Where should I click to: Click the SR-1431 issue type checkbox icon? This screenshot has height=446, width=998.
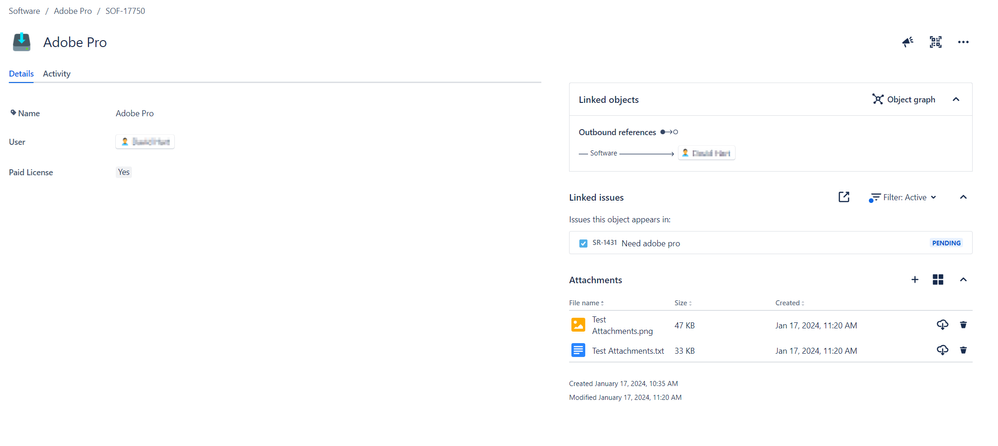click(x=583, y=243)
